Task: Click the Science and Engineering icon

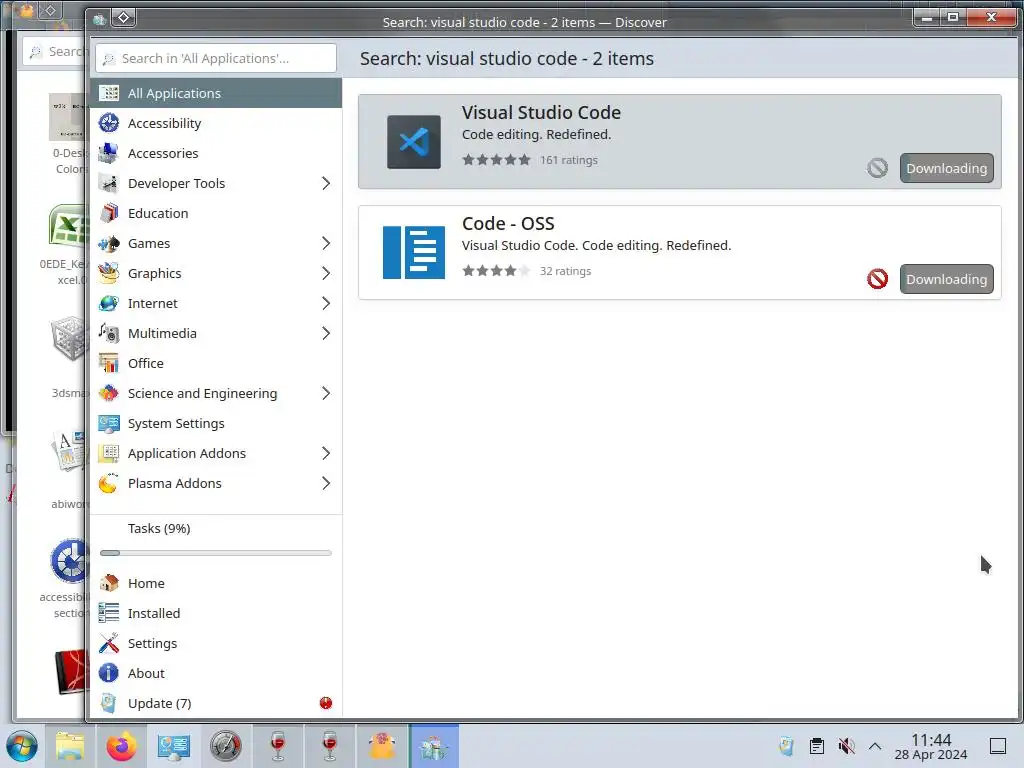Action: point(108,394)
